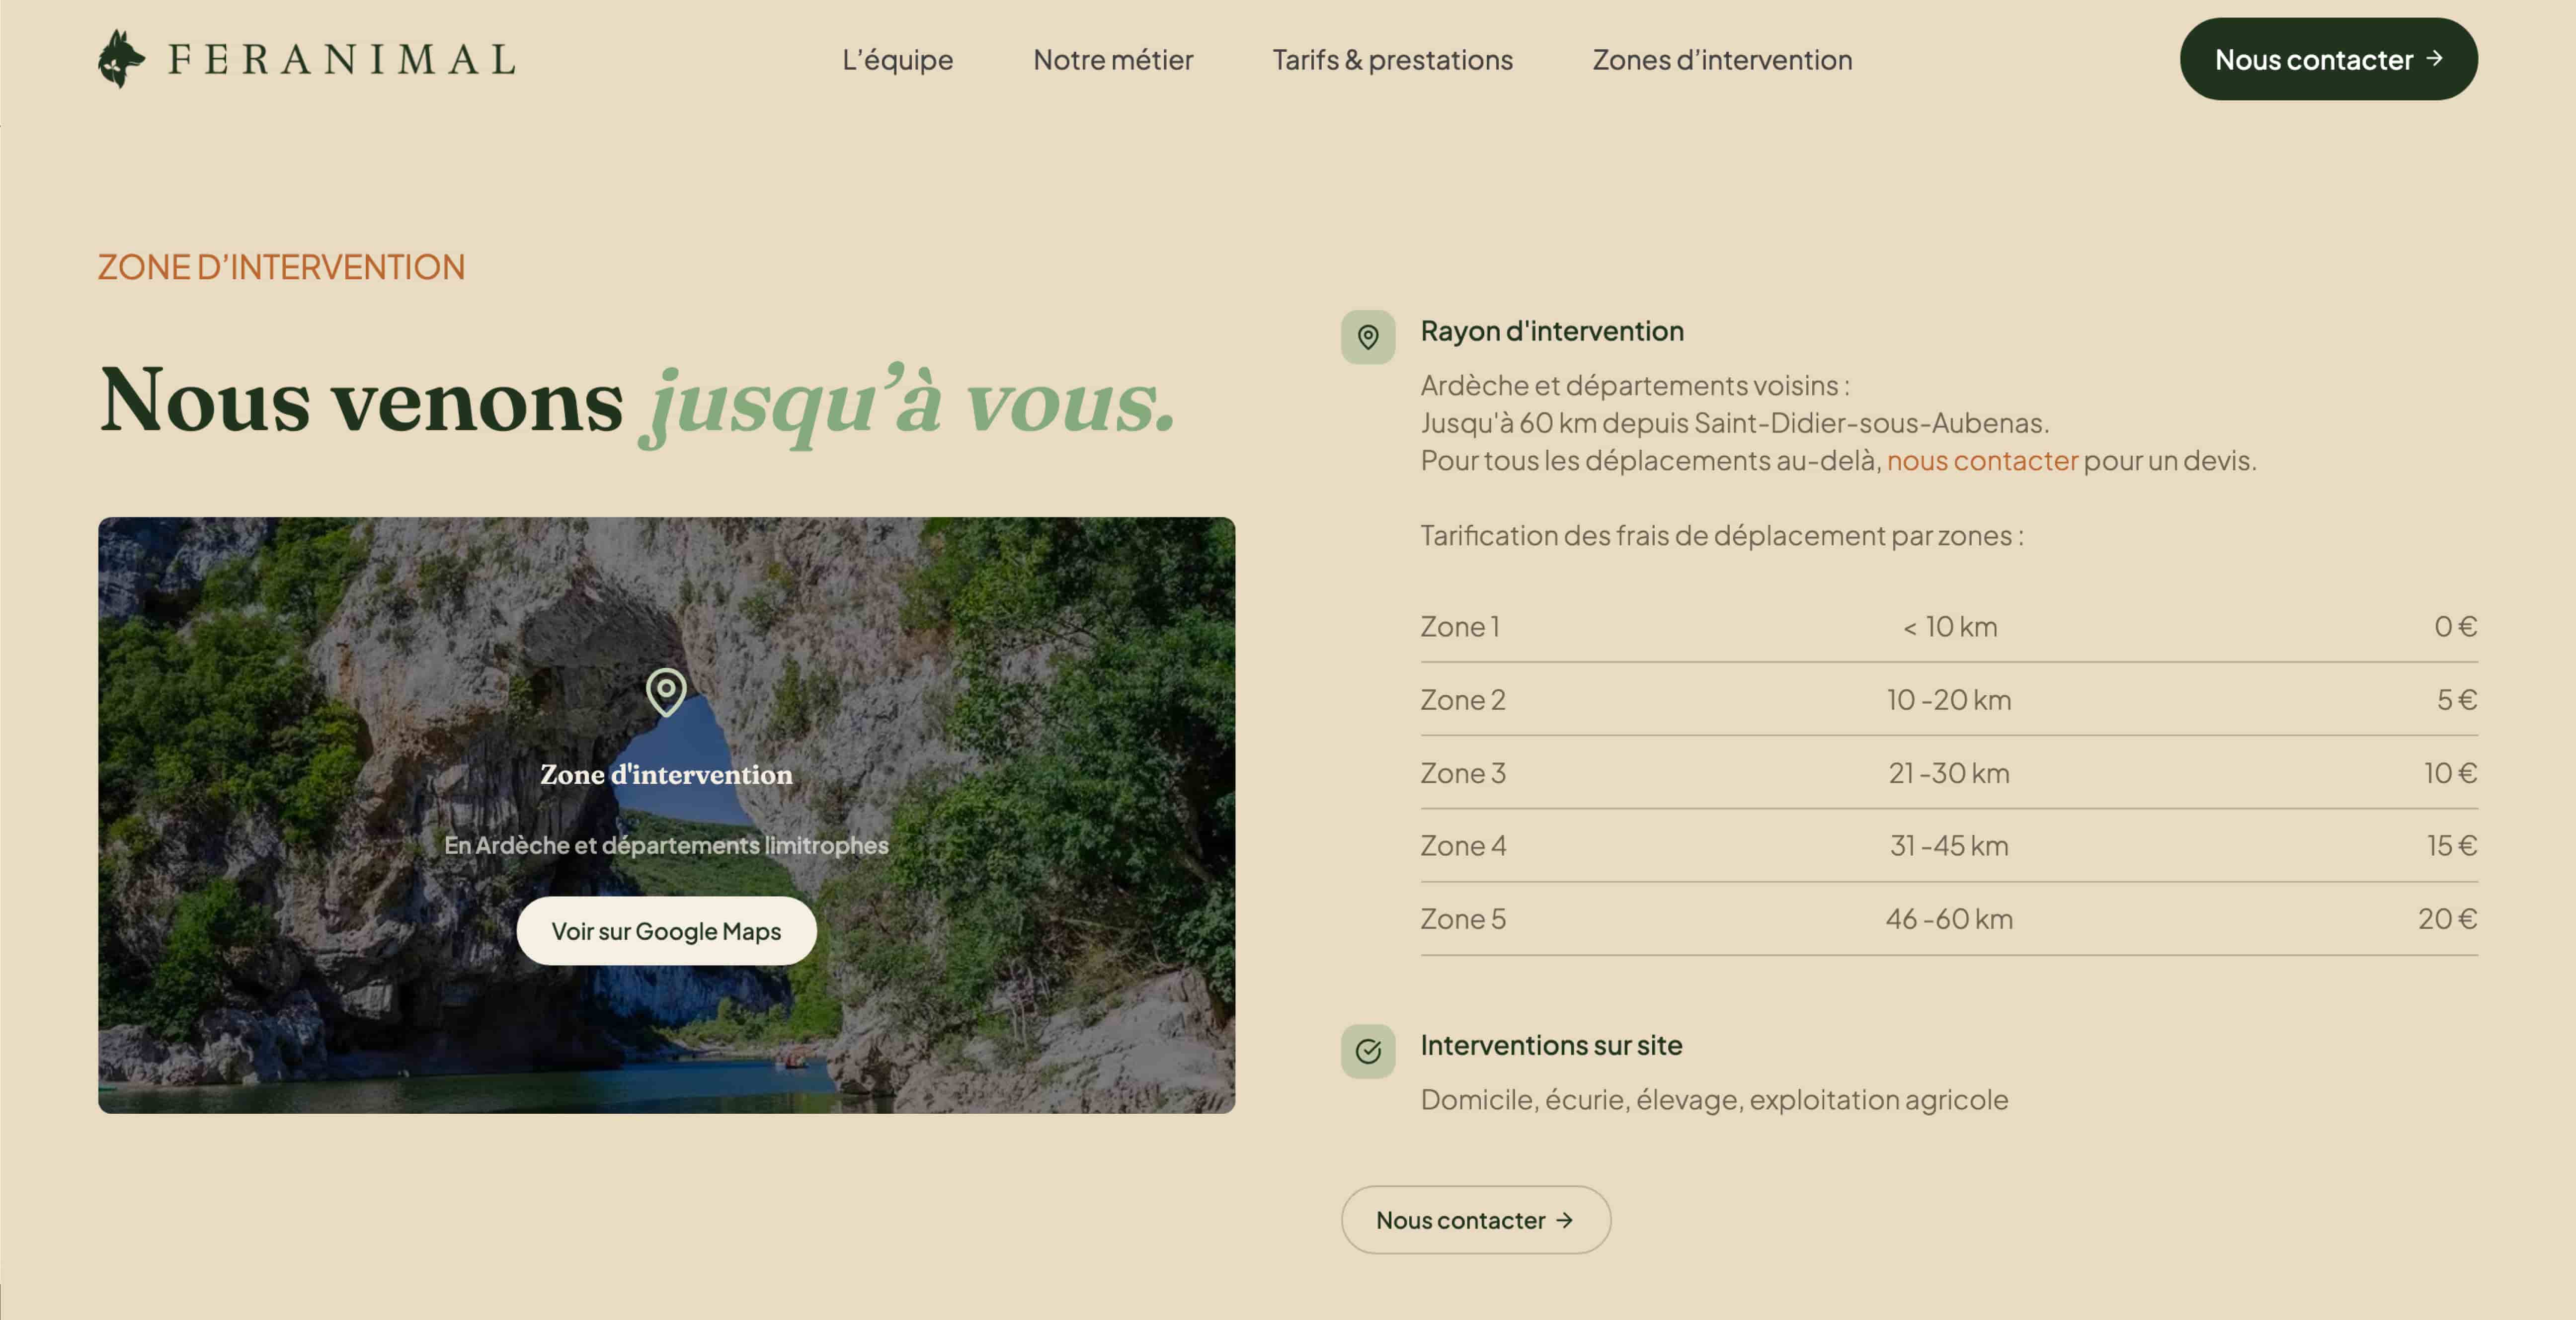
Task: Click the location pin icon beside Rayon d'intervention
Action: 1368,337
